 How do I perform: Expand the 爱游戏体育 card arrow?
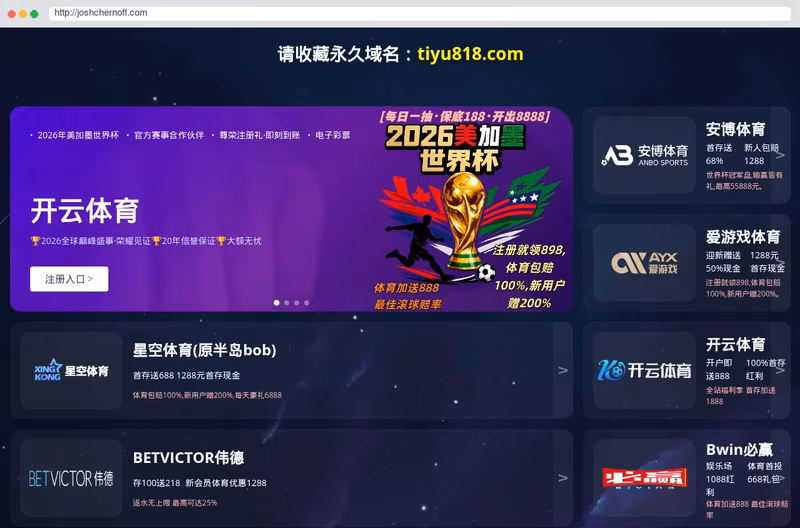pyautogui.click(x=780, y=263)
